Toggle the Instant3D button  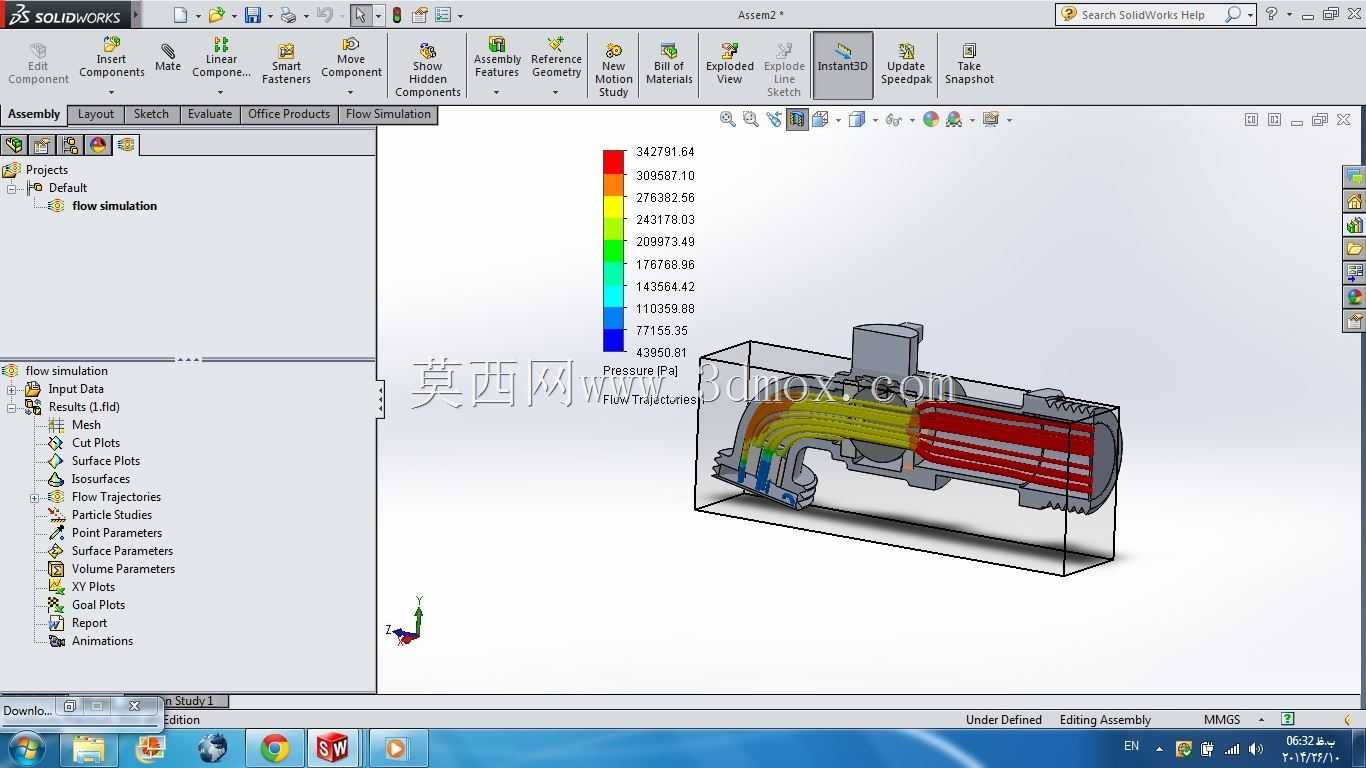tap(843, 65)
